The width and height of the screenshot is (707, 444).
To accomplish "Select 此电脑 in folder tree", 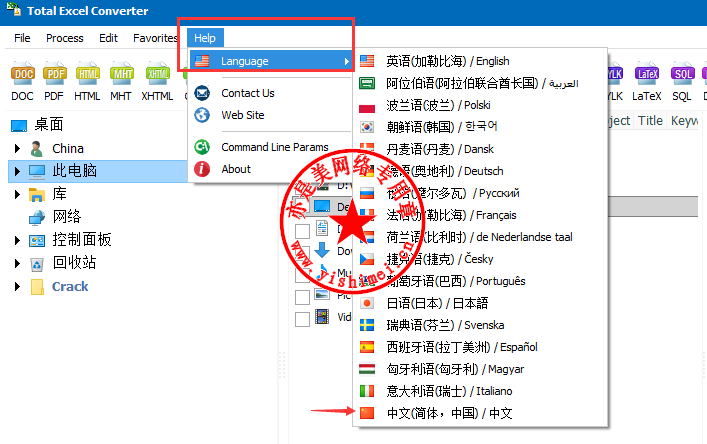I will tap(74, 171).
